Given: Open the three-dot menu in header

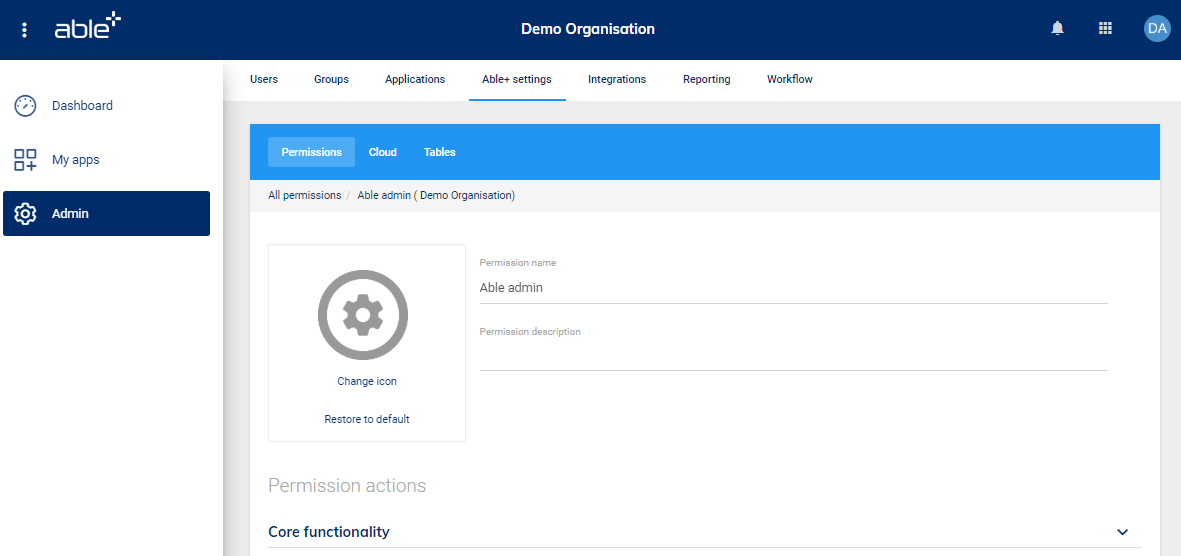Looking at the screenshot, I should [x=25, y=30].
